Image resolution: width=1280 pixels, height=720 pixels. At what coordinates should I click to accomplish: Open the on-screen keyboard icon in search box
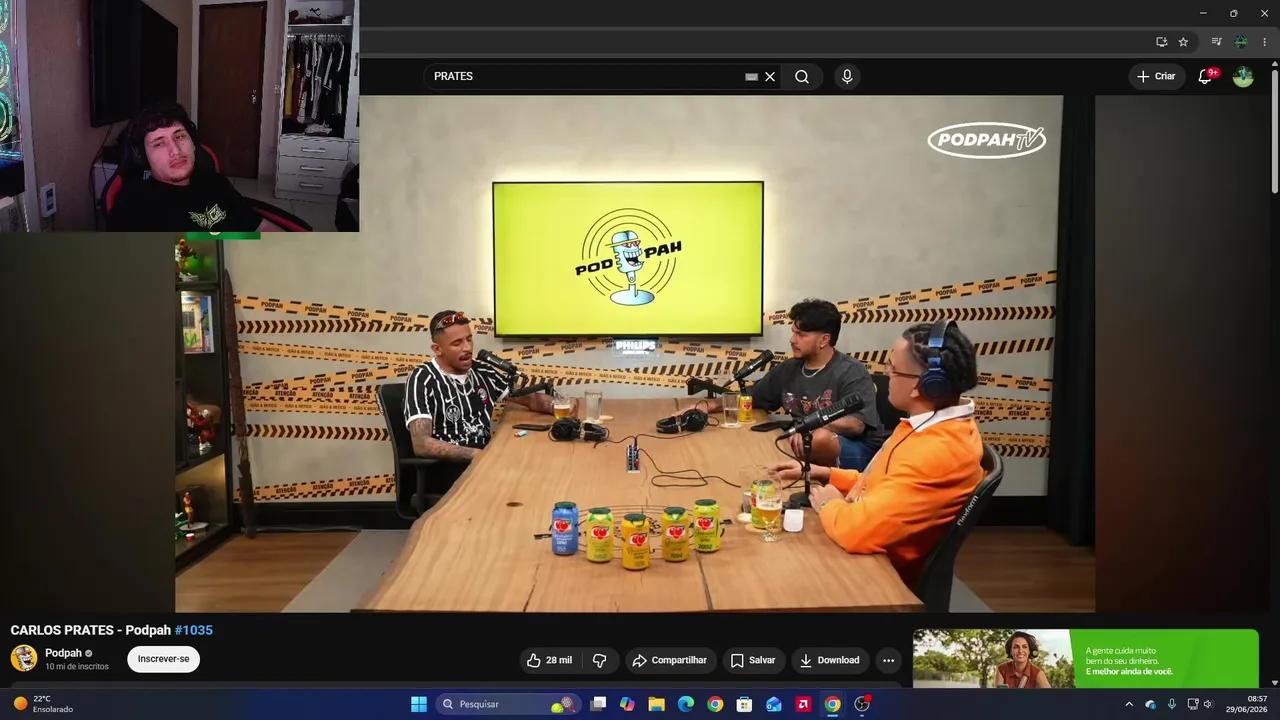[x=751, y=76]
